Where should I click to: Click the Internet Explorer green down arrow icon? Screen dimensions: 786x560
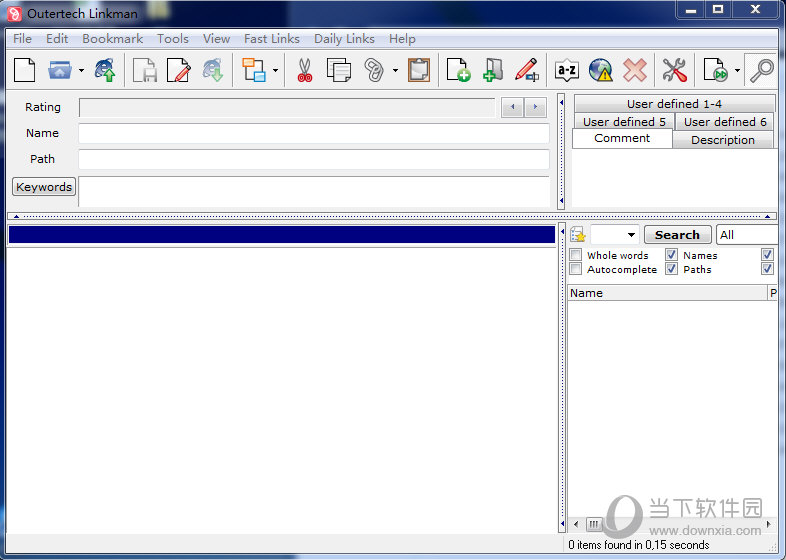213,70
